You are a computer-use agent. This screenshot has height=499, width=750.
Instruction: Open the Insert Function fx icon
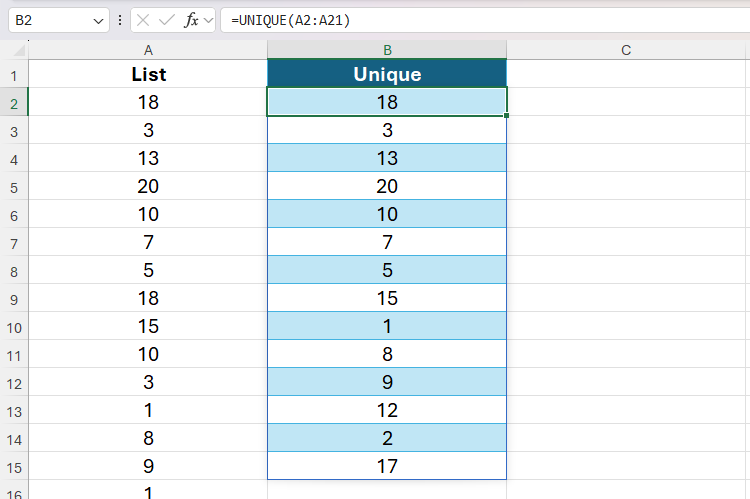click(x=190, y=20)
